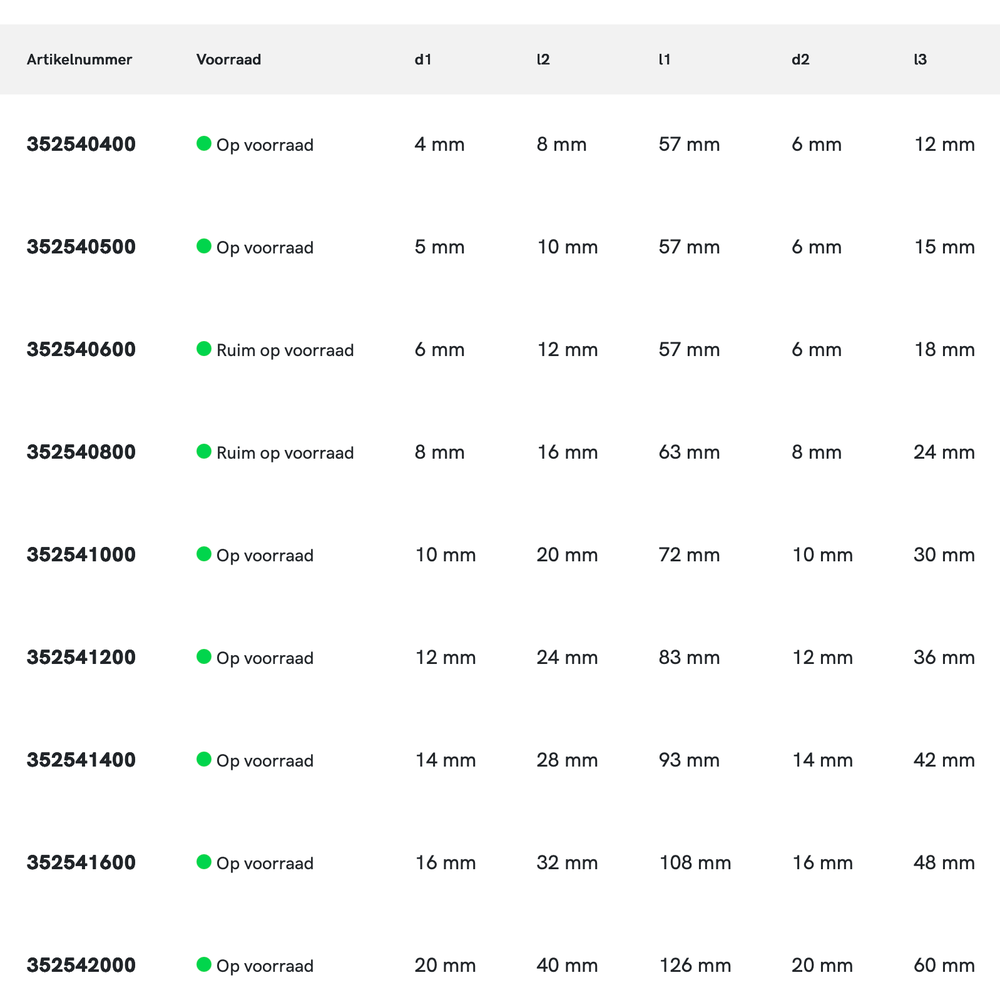Click green stock dot for 352542000
Image resolution: width=1000 pixels, height=1000 pixels.
click(x=204, y=965)
